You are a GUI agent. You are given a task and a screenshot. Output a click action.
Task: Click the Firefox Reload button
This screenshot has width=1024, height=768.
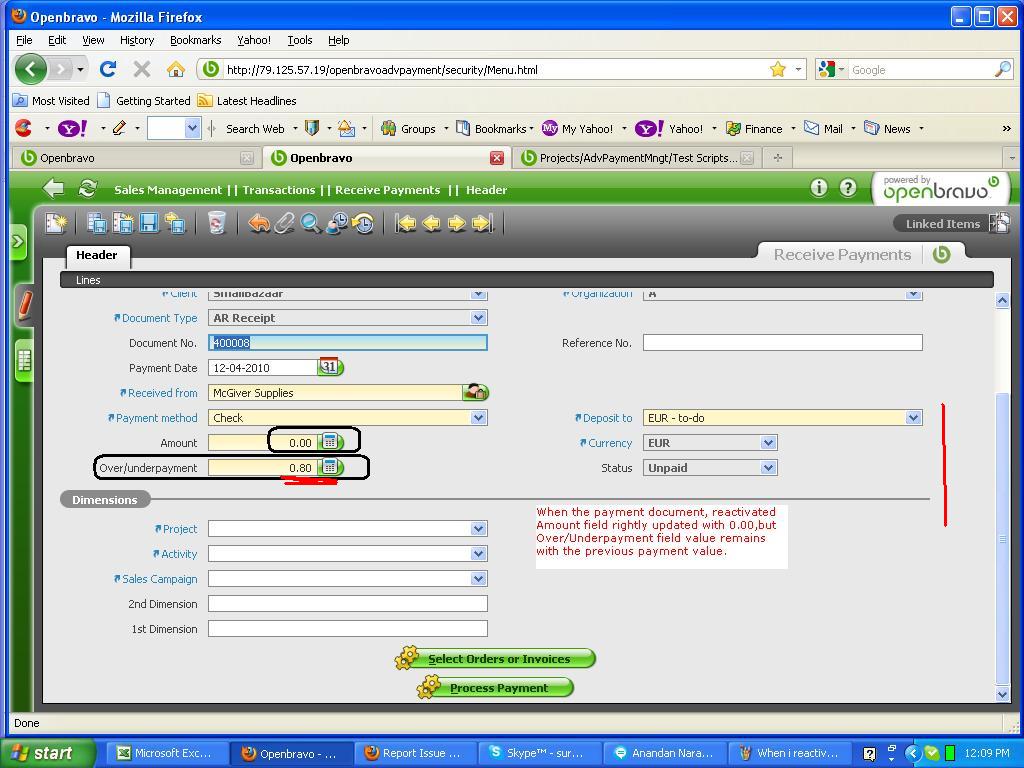point(108,69)
